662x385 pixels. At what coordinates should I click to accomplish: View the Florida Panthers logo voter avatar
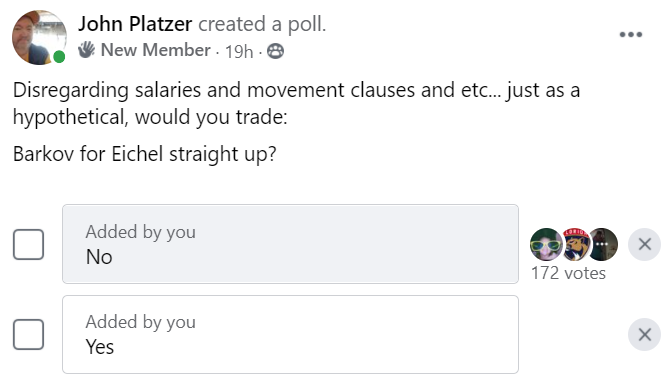pyautogui.click(x=576, y=244)
